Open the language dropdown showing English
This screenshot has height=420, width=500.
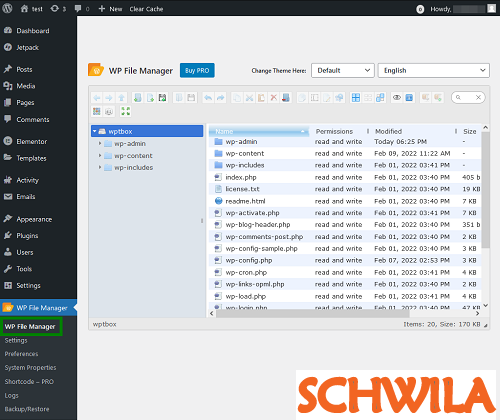(x=433, y=70)
